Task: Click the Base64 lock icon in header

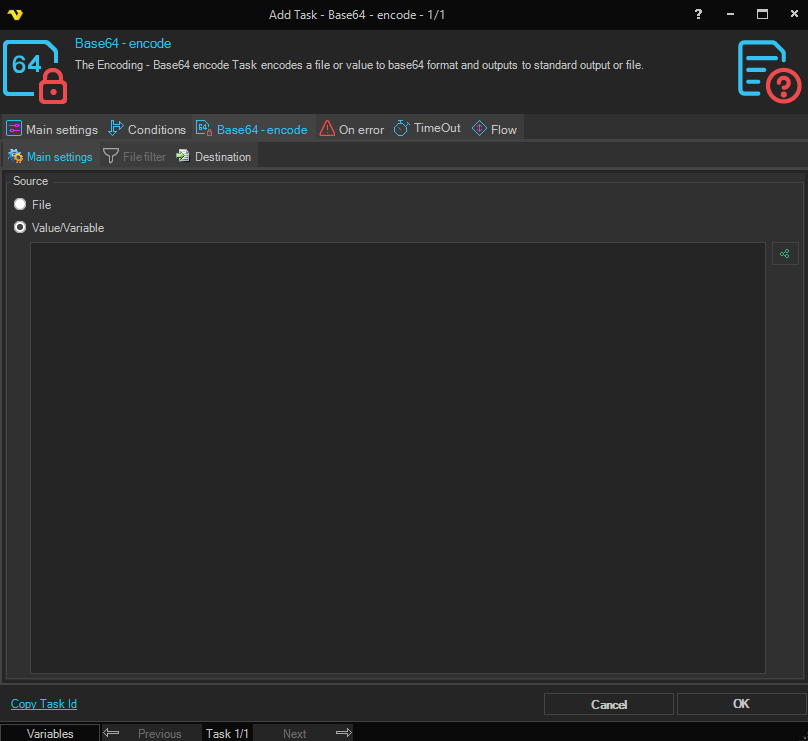Action: (36, 69)
